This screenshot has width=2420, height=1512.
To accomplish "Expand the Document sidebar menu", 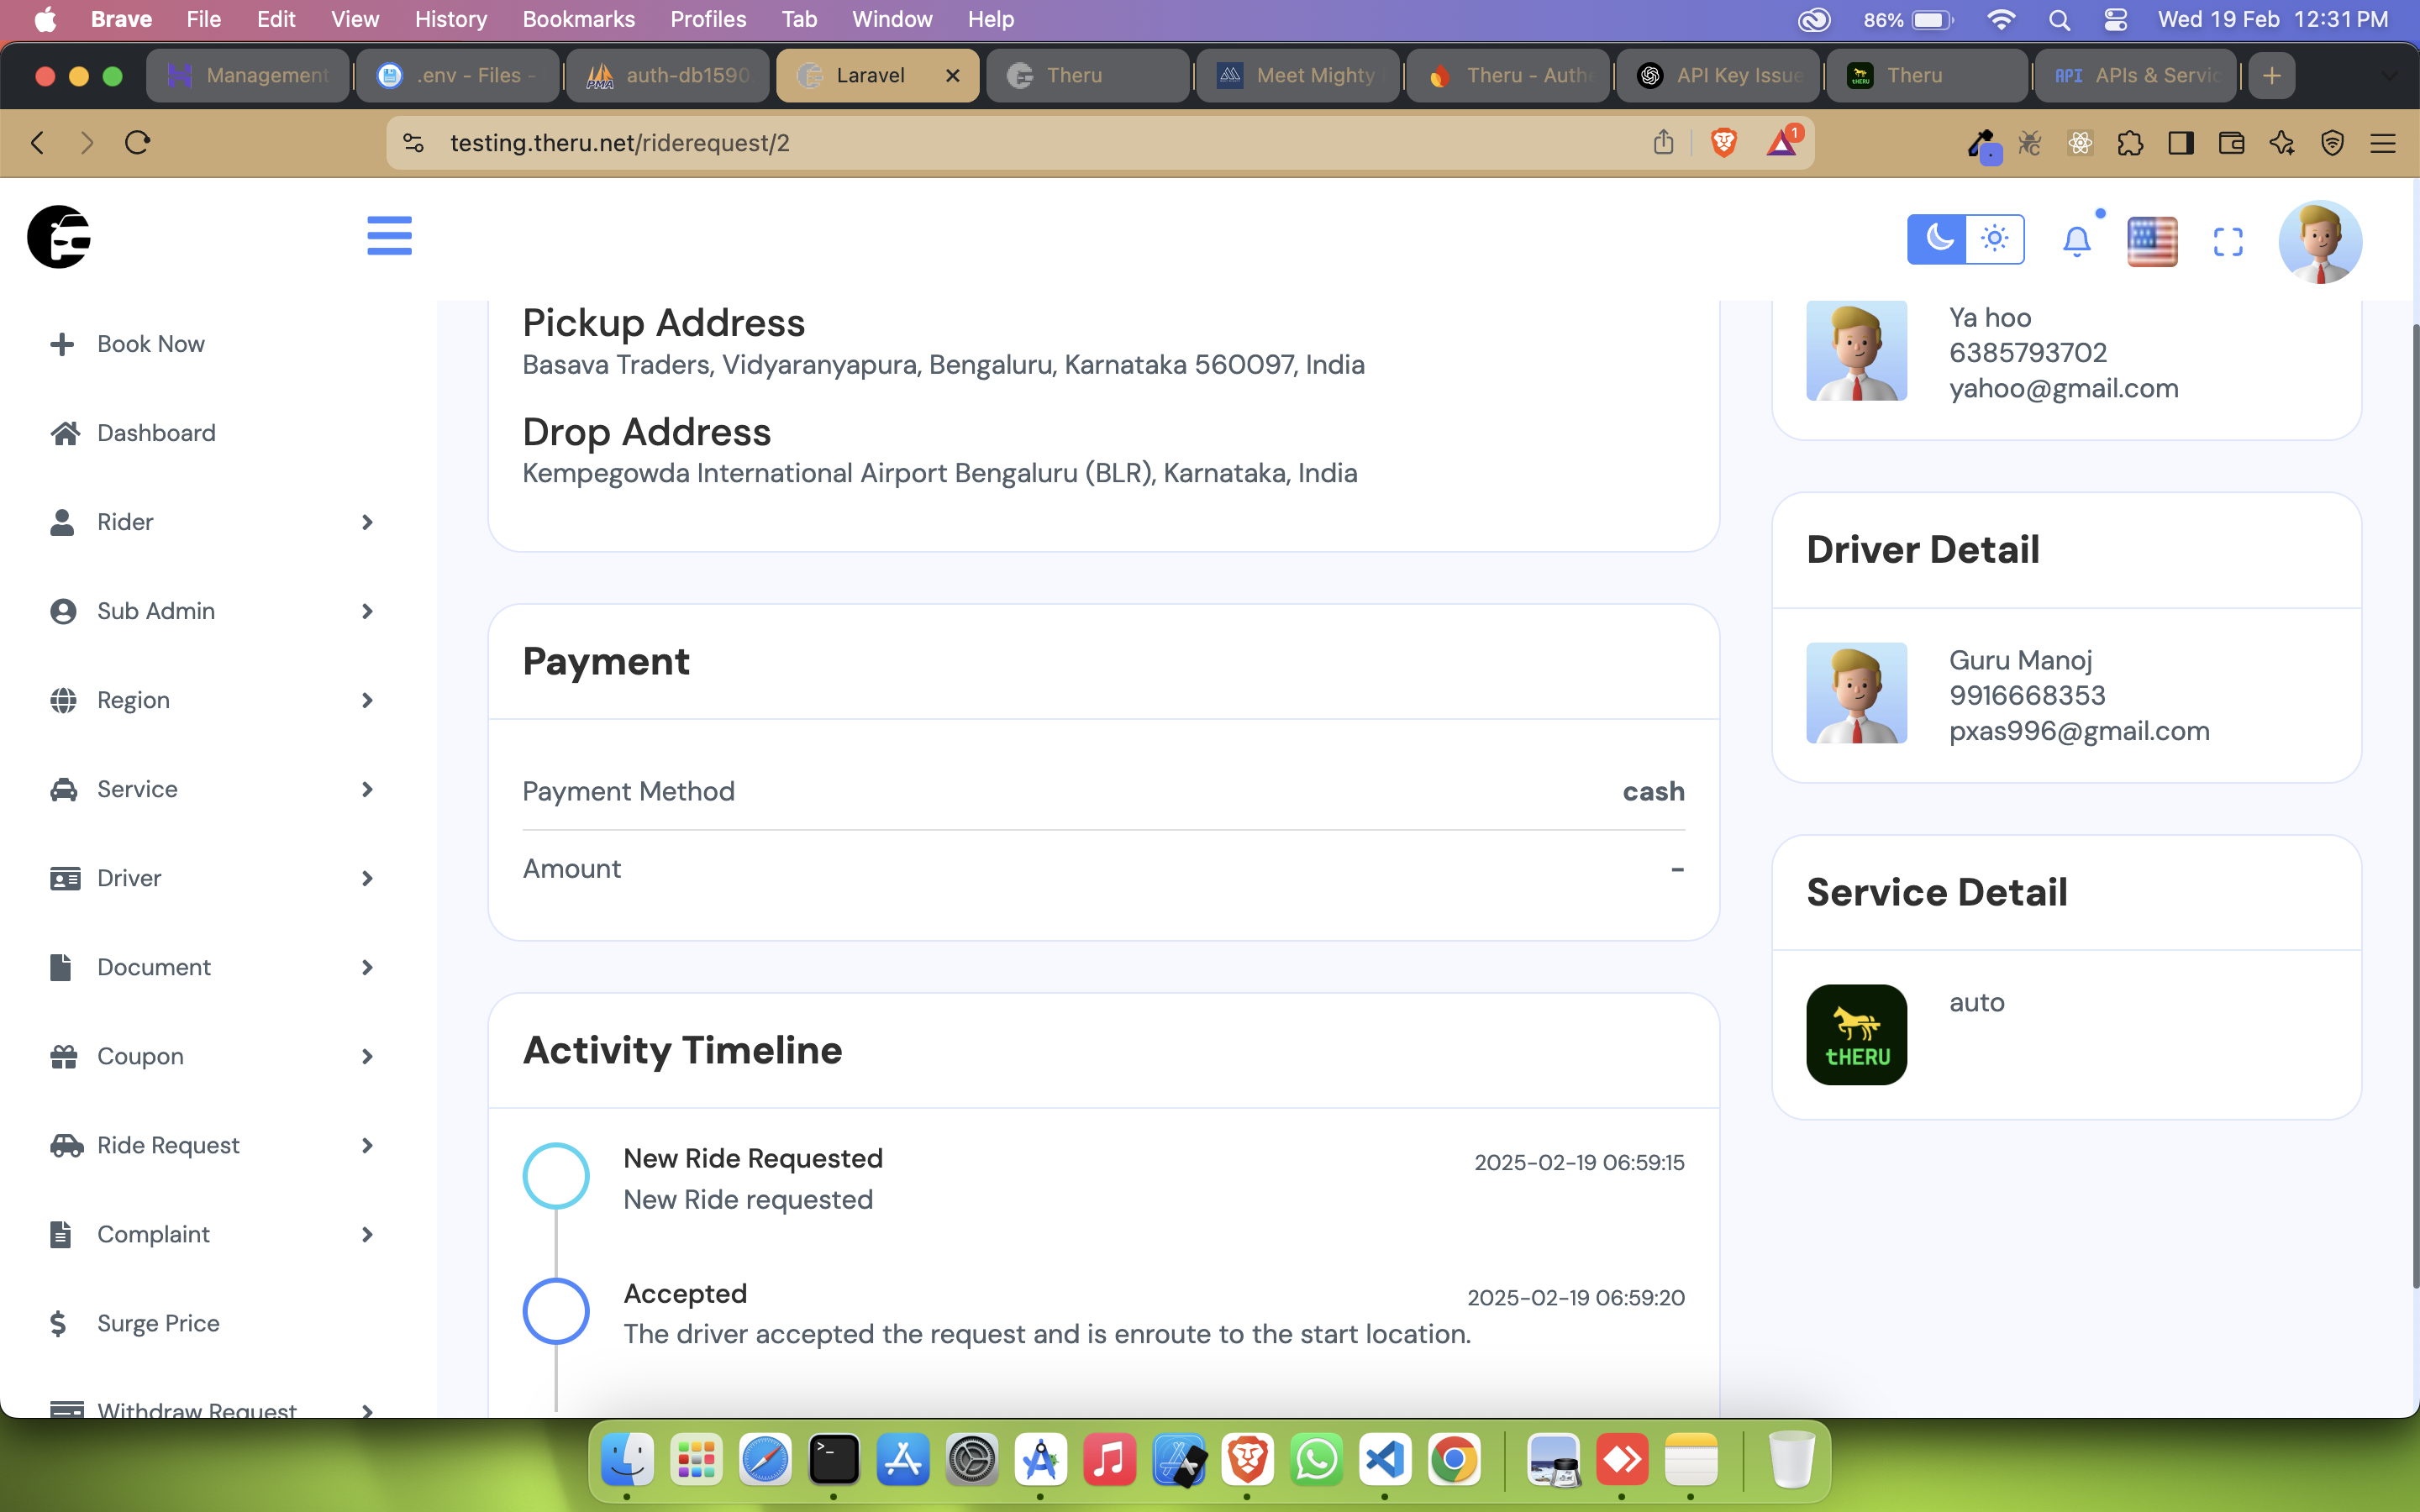I will point(210,967).
